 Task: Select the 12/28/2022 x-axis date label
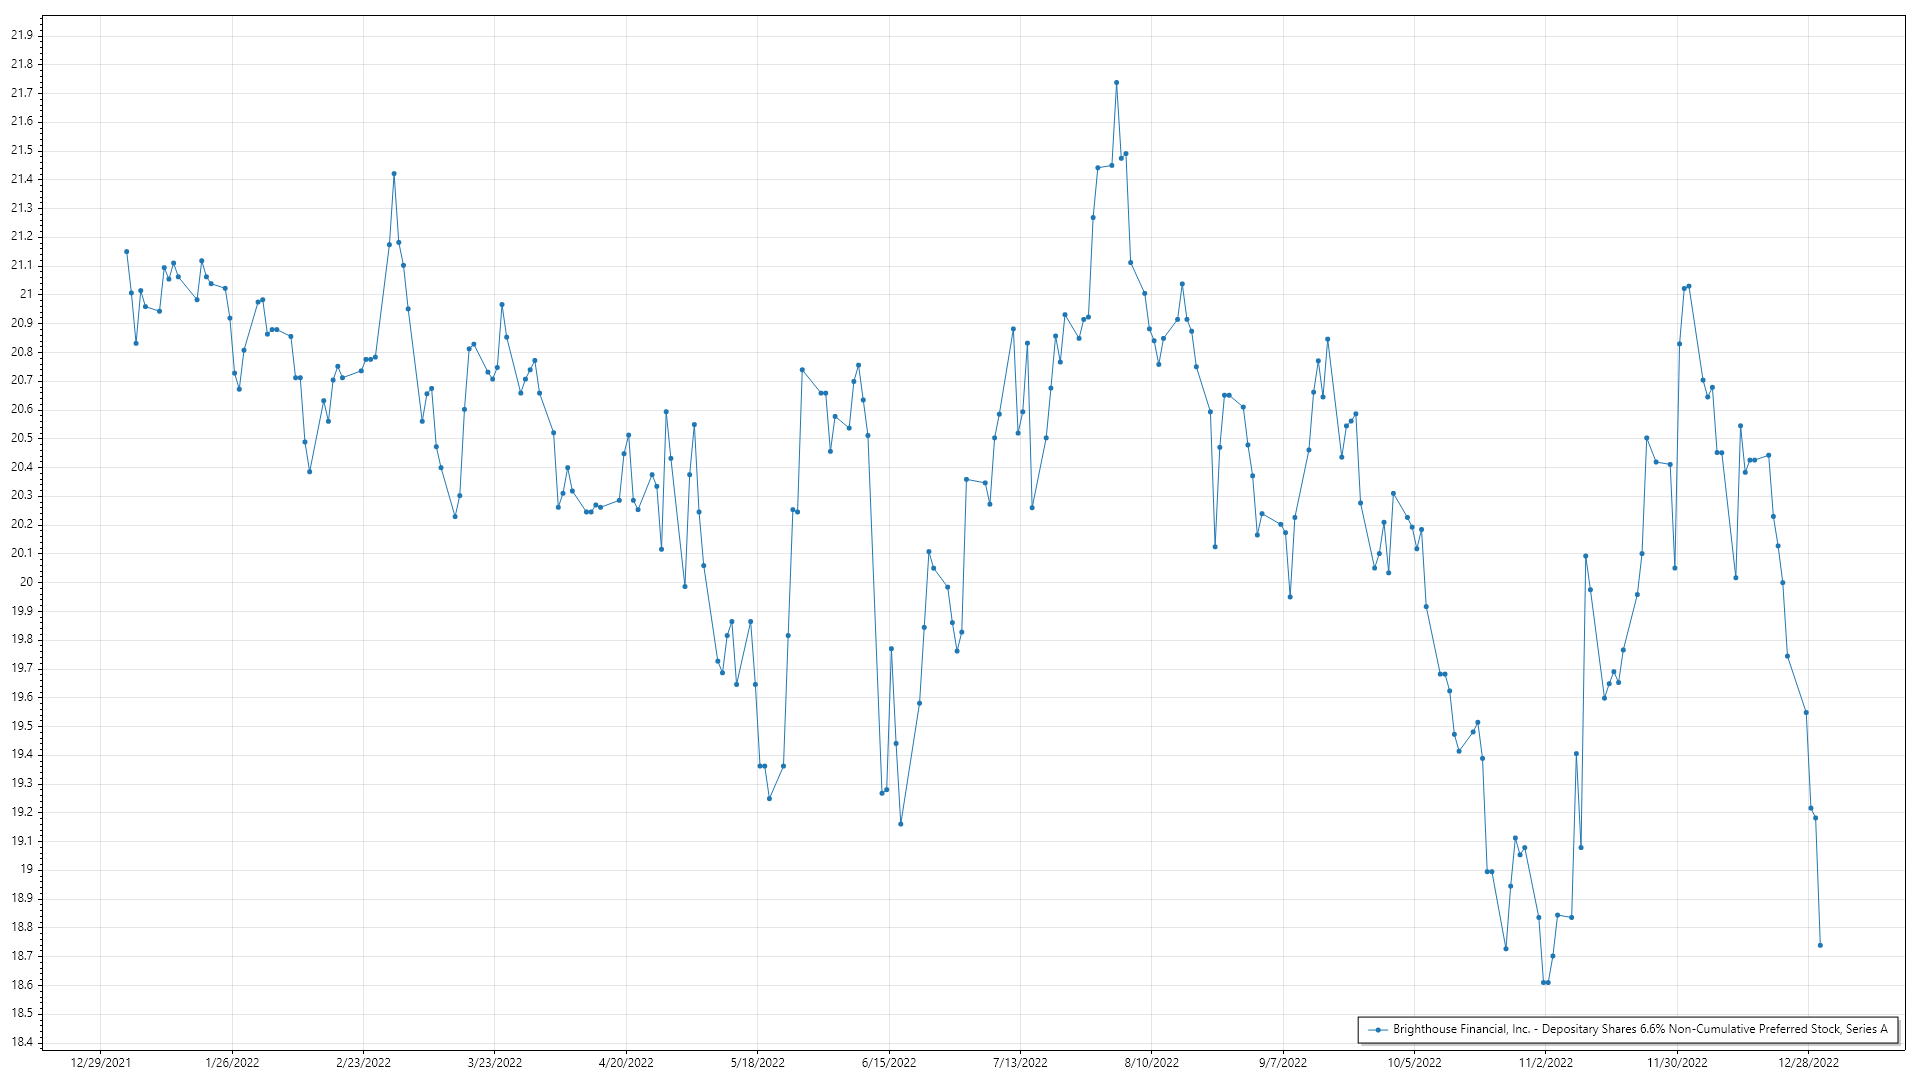[x=1808, y=1063]
